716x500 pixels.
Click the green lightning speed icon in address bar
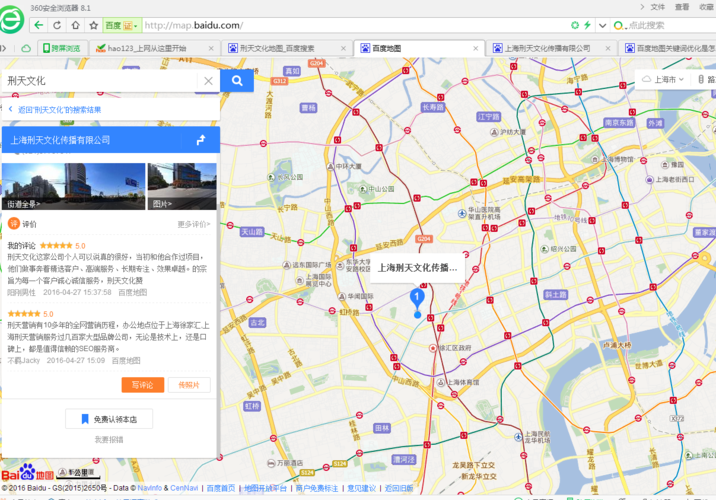pos(587,25)
